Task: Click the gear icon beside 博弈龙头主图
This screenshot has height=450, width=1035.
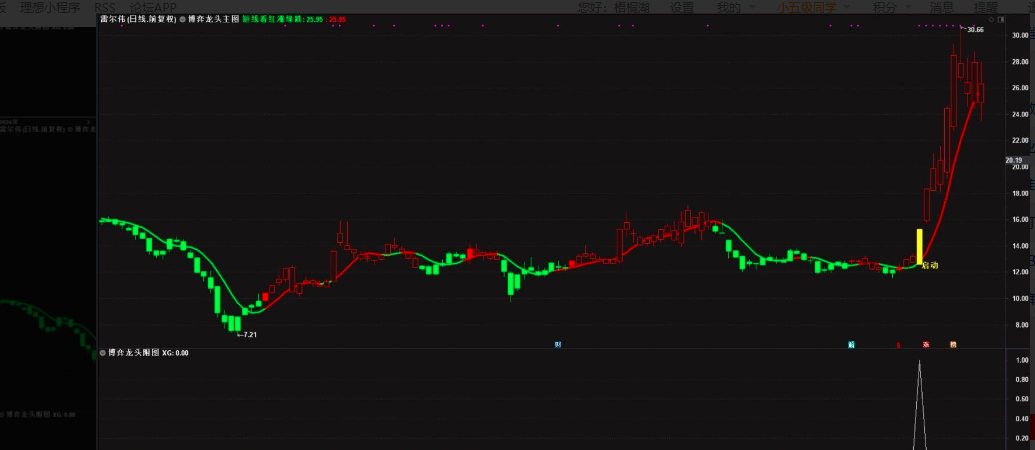Action: click(183, 19)
